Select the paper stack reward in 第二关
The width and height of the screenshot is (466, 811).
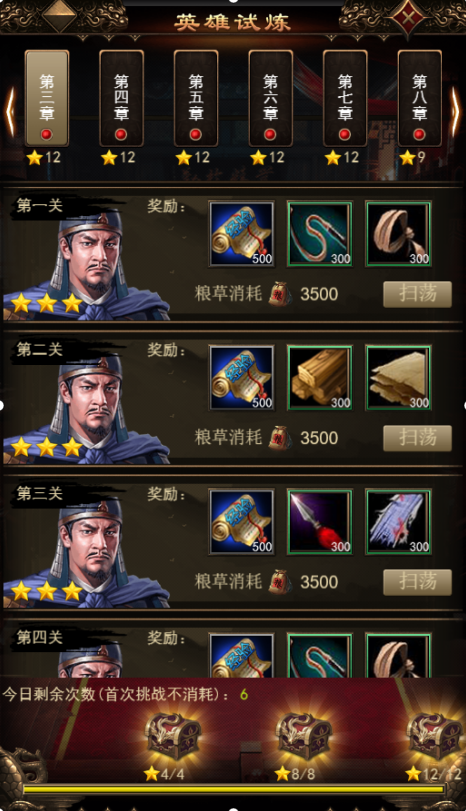[399, 378]
